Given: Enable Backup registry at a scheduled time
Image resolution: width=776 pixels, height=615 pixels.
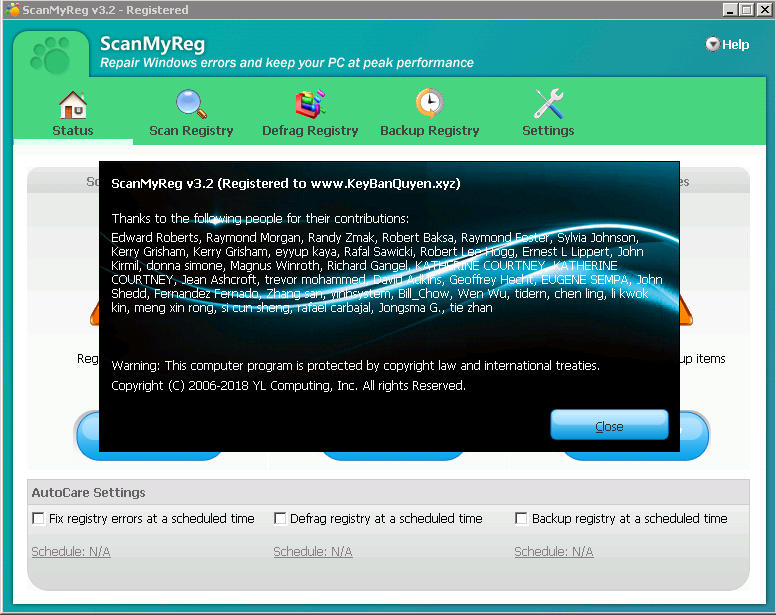Looking at the screenshot, I should pyautogui.click(x=521, y=518).
